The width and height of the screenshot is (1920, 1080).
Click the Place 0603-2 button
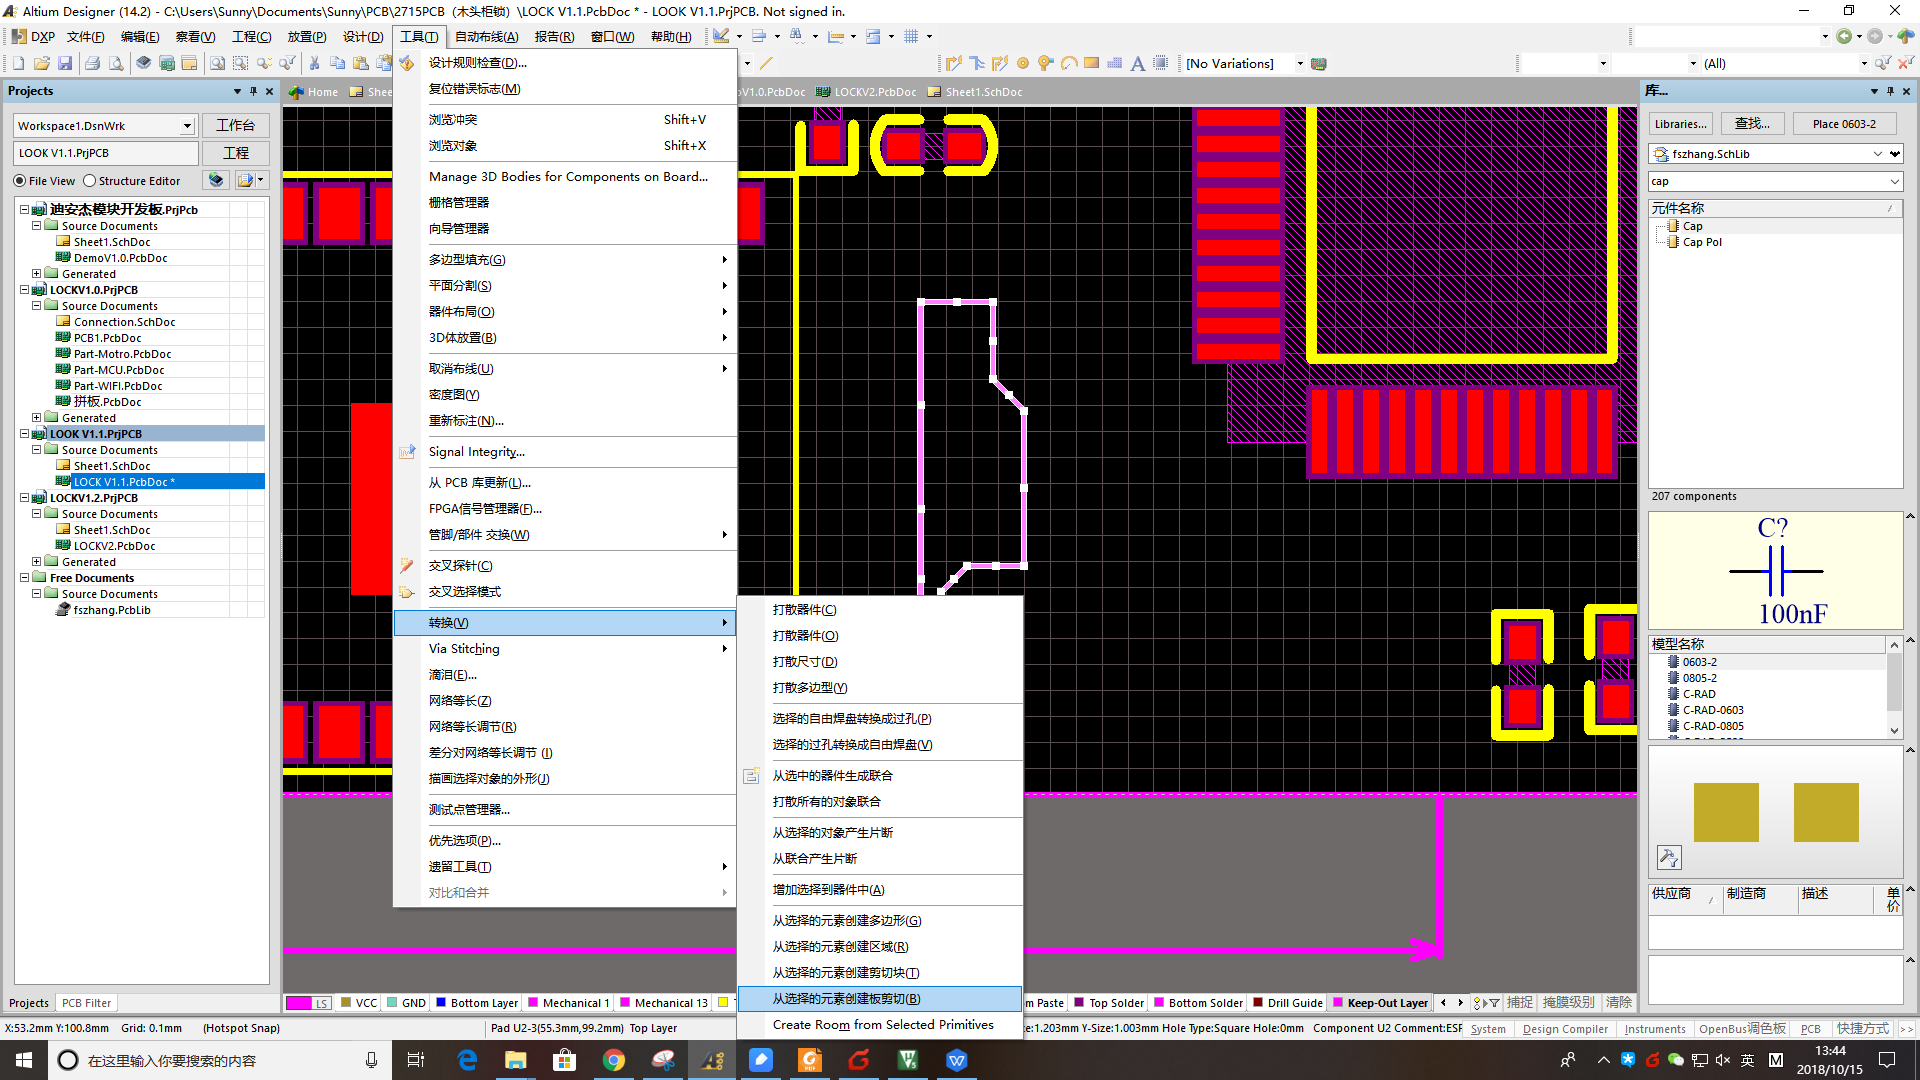1843,123
